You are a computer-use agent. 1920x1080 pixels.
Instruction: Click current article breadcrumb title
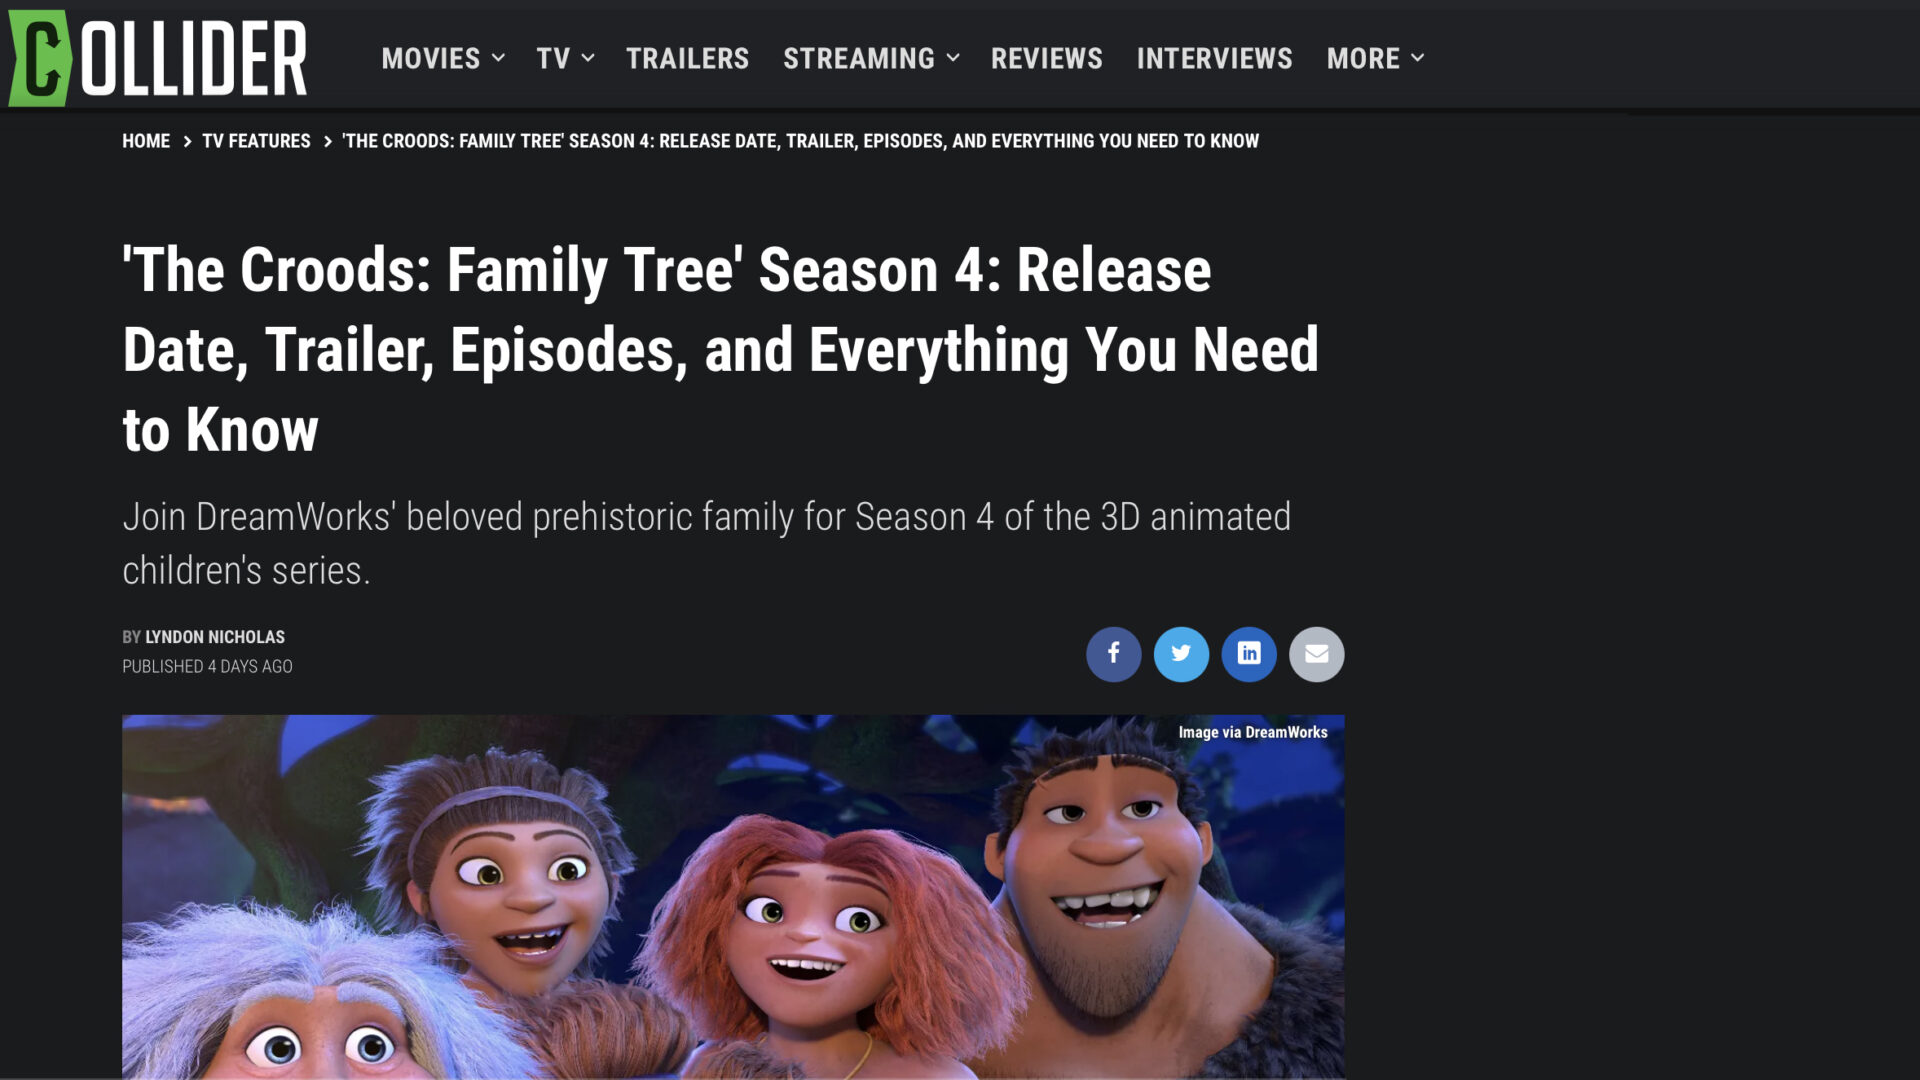pyautogui.click(x=800, y=141)
